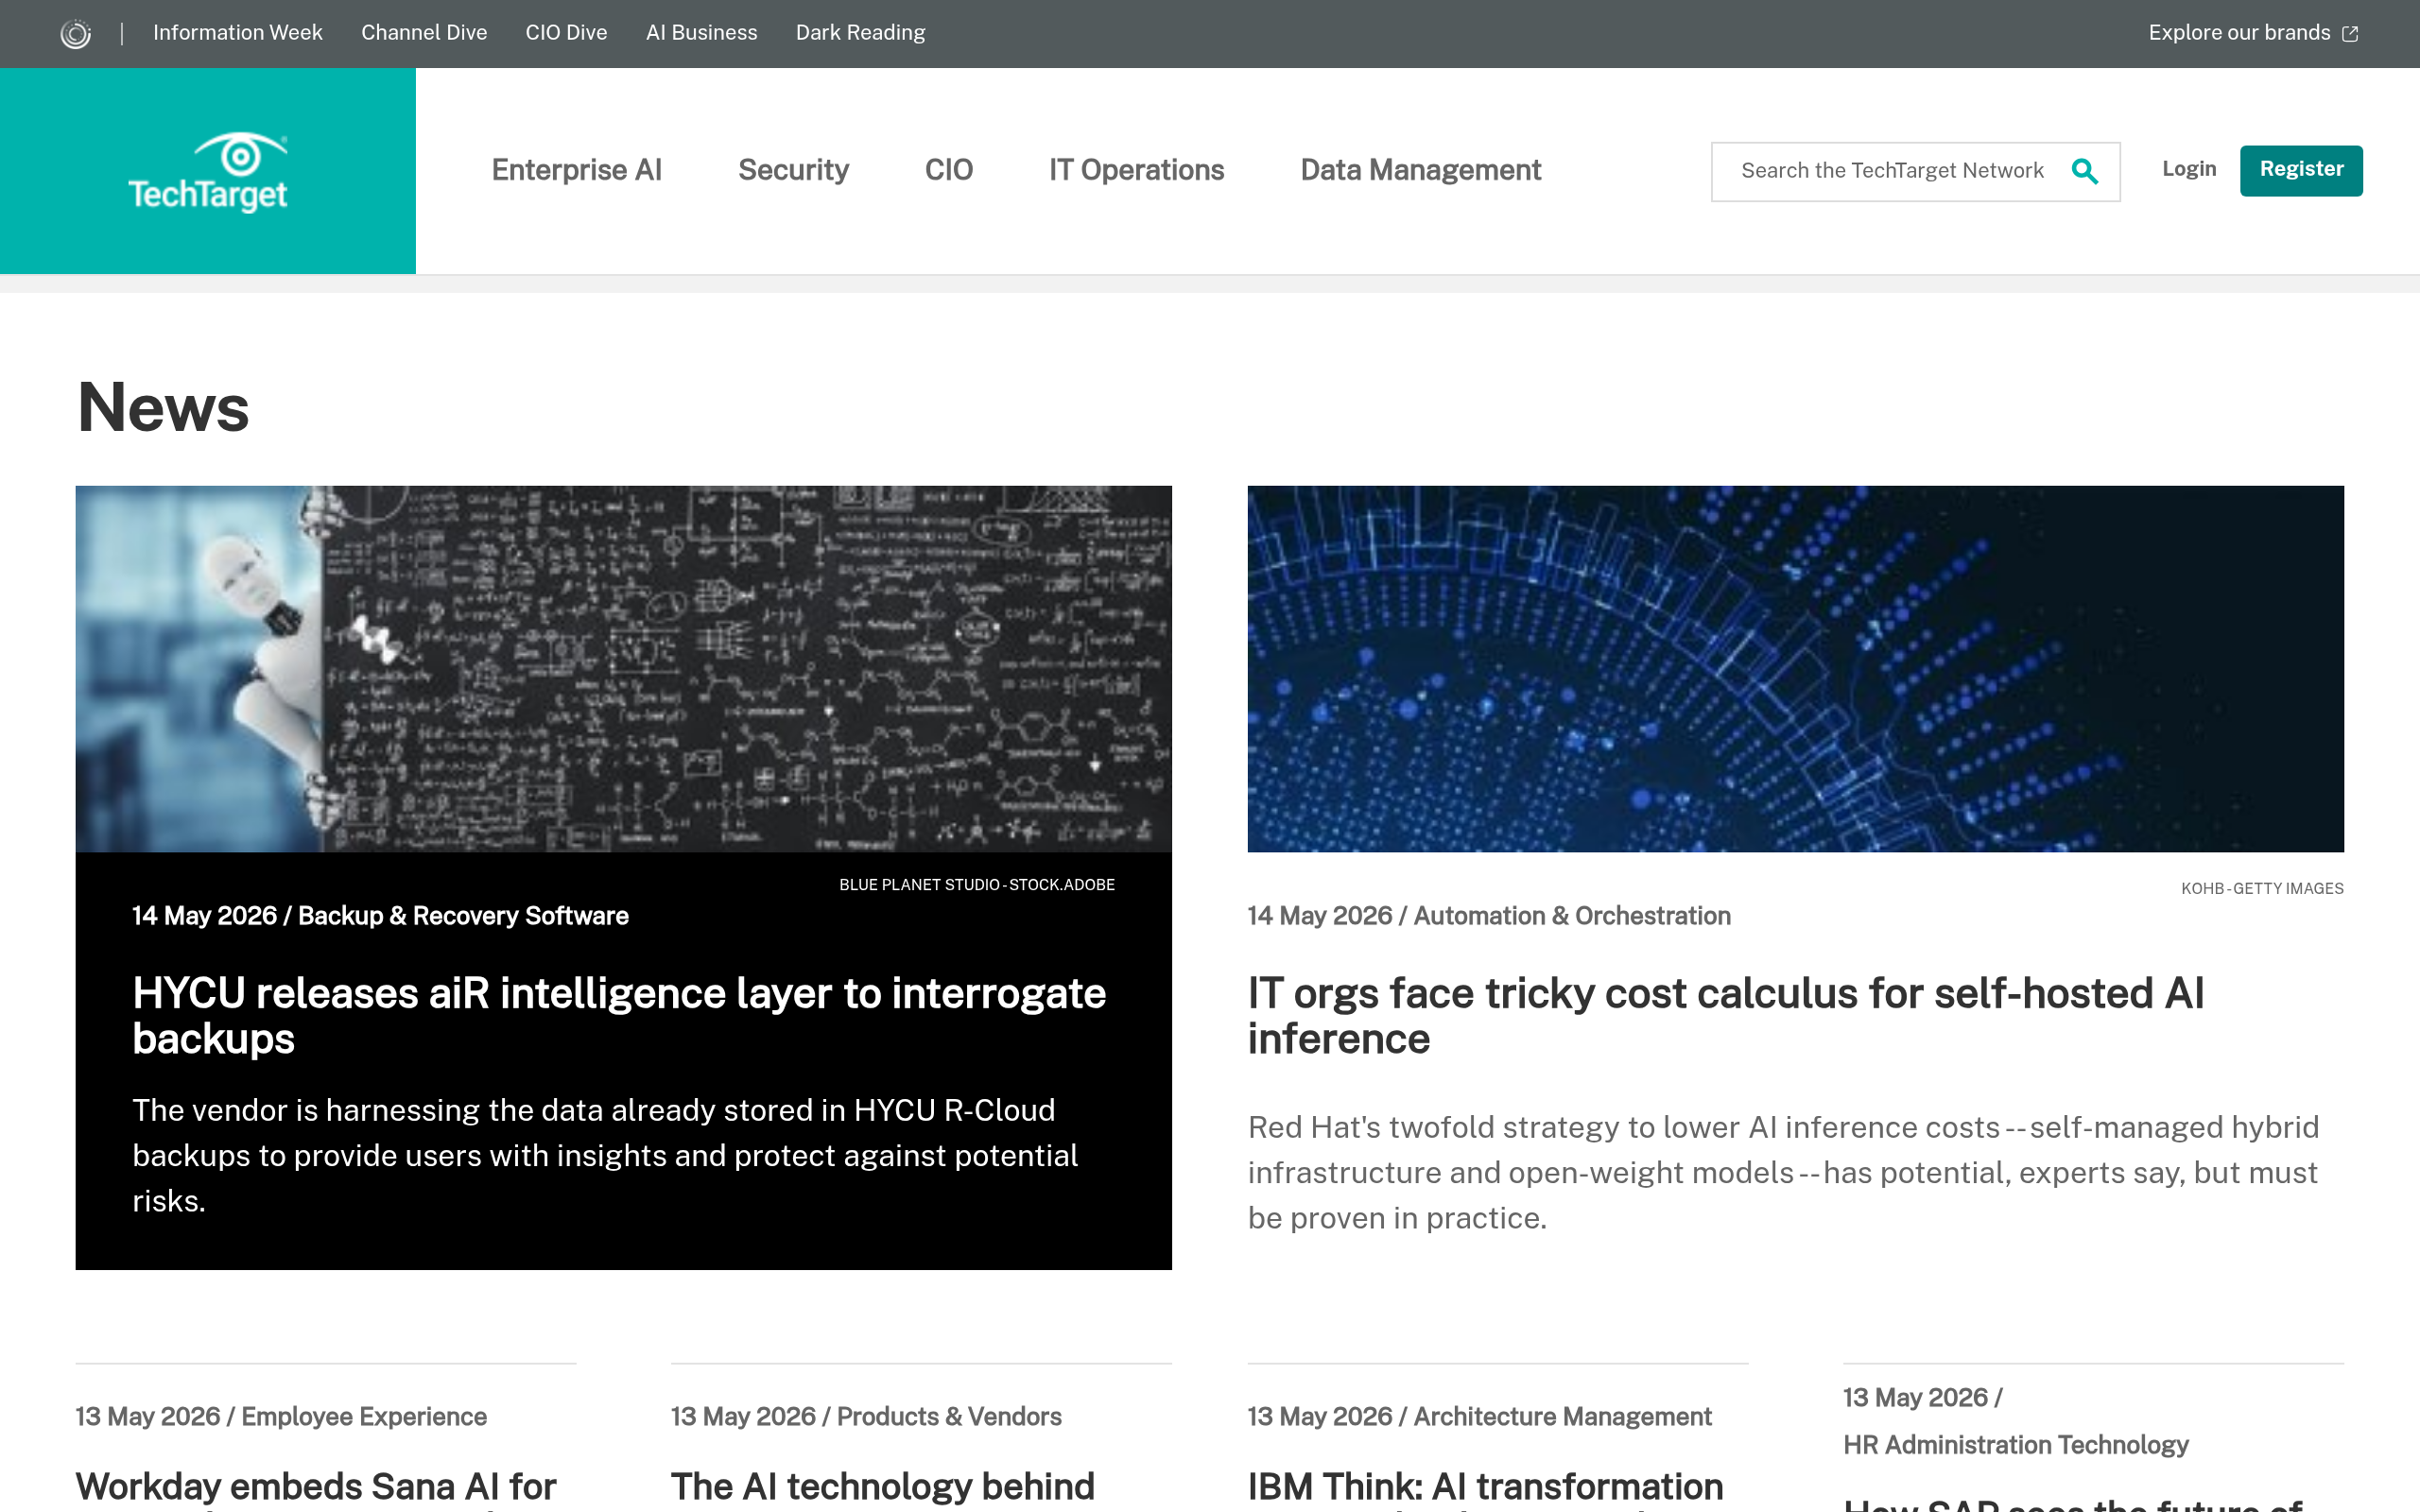This screenshot has width=2420, height=1512.
Task: Click Employee Experience category
Action: tap(364, 1417)
